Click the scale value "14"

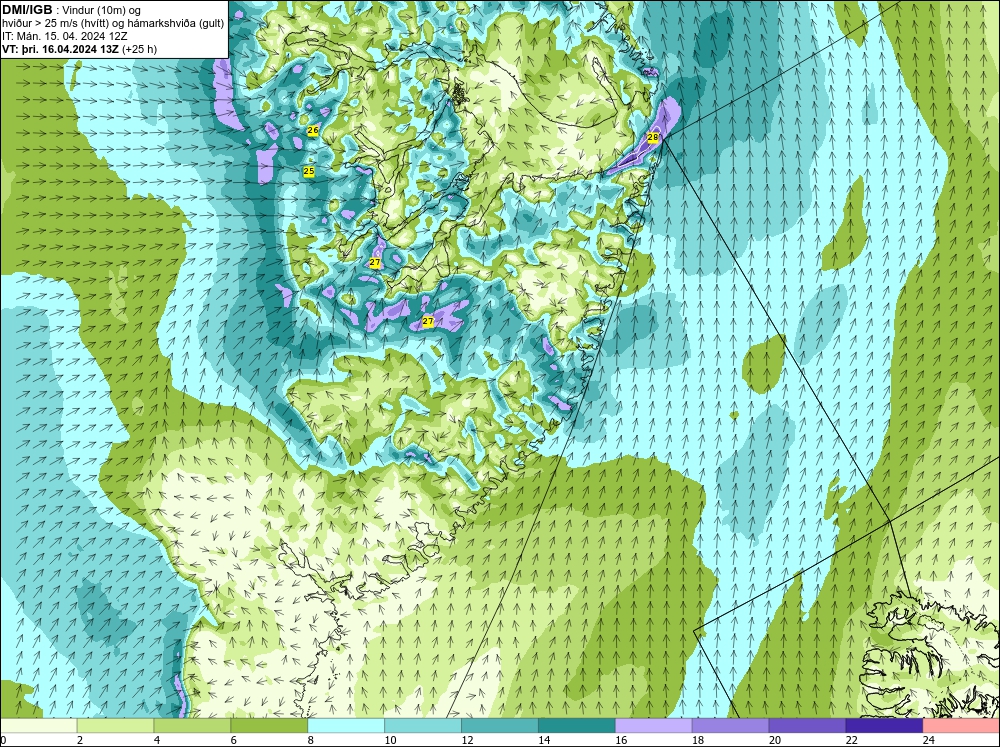click(543, 740)
